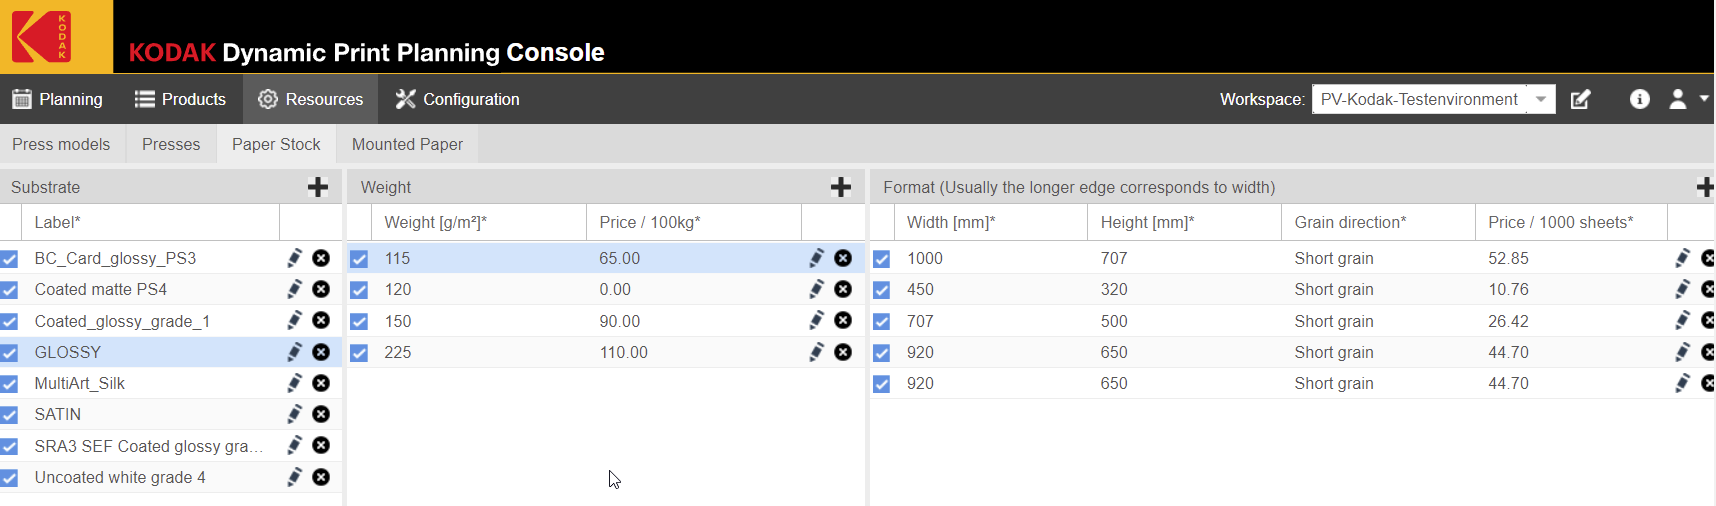This screenshot has height=506, width=1716.
Task: Select the Coated matte PS4 substrate row
Action: tap(101, 289)
